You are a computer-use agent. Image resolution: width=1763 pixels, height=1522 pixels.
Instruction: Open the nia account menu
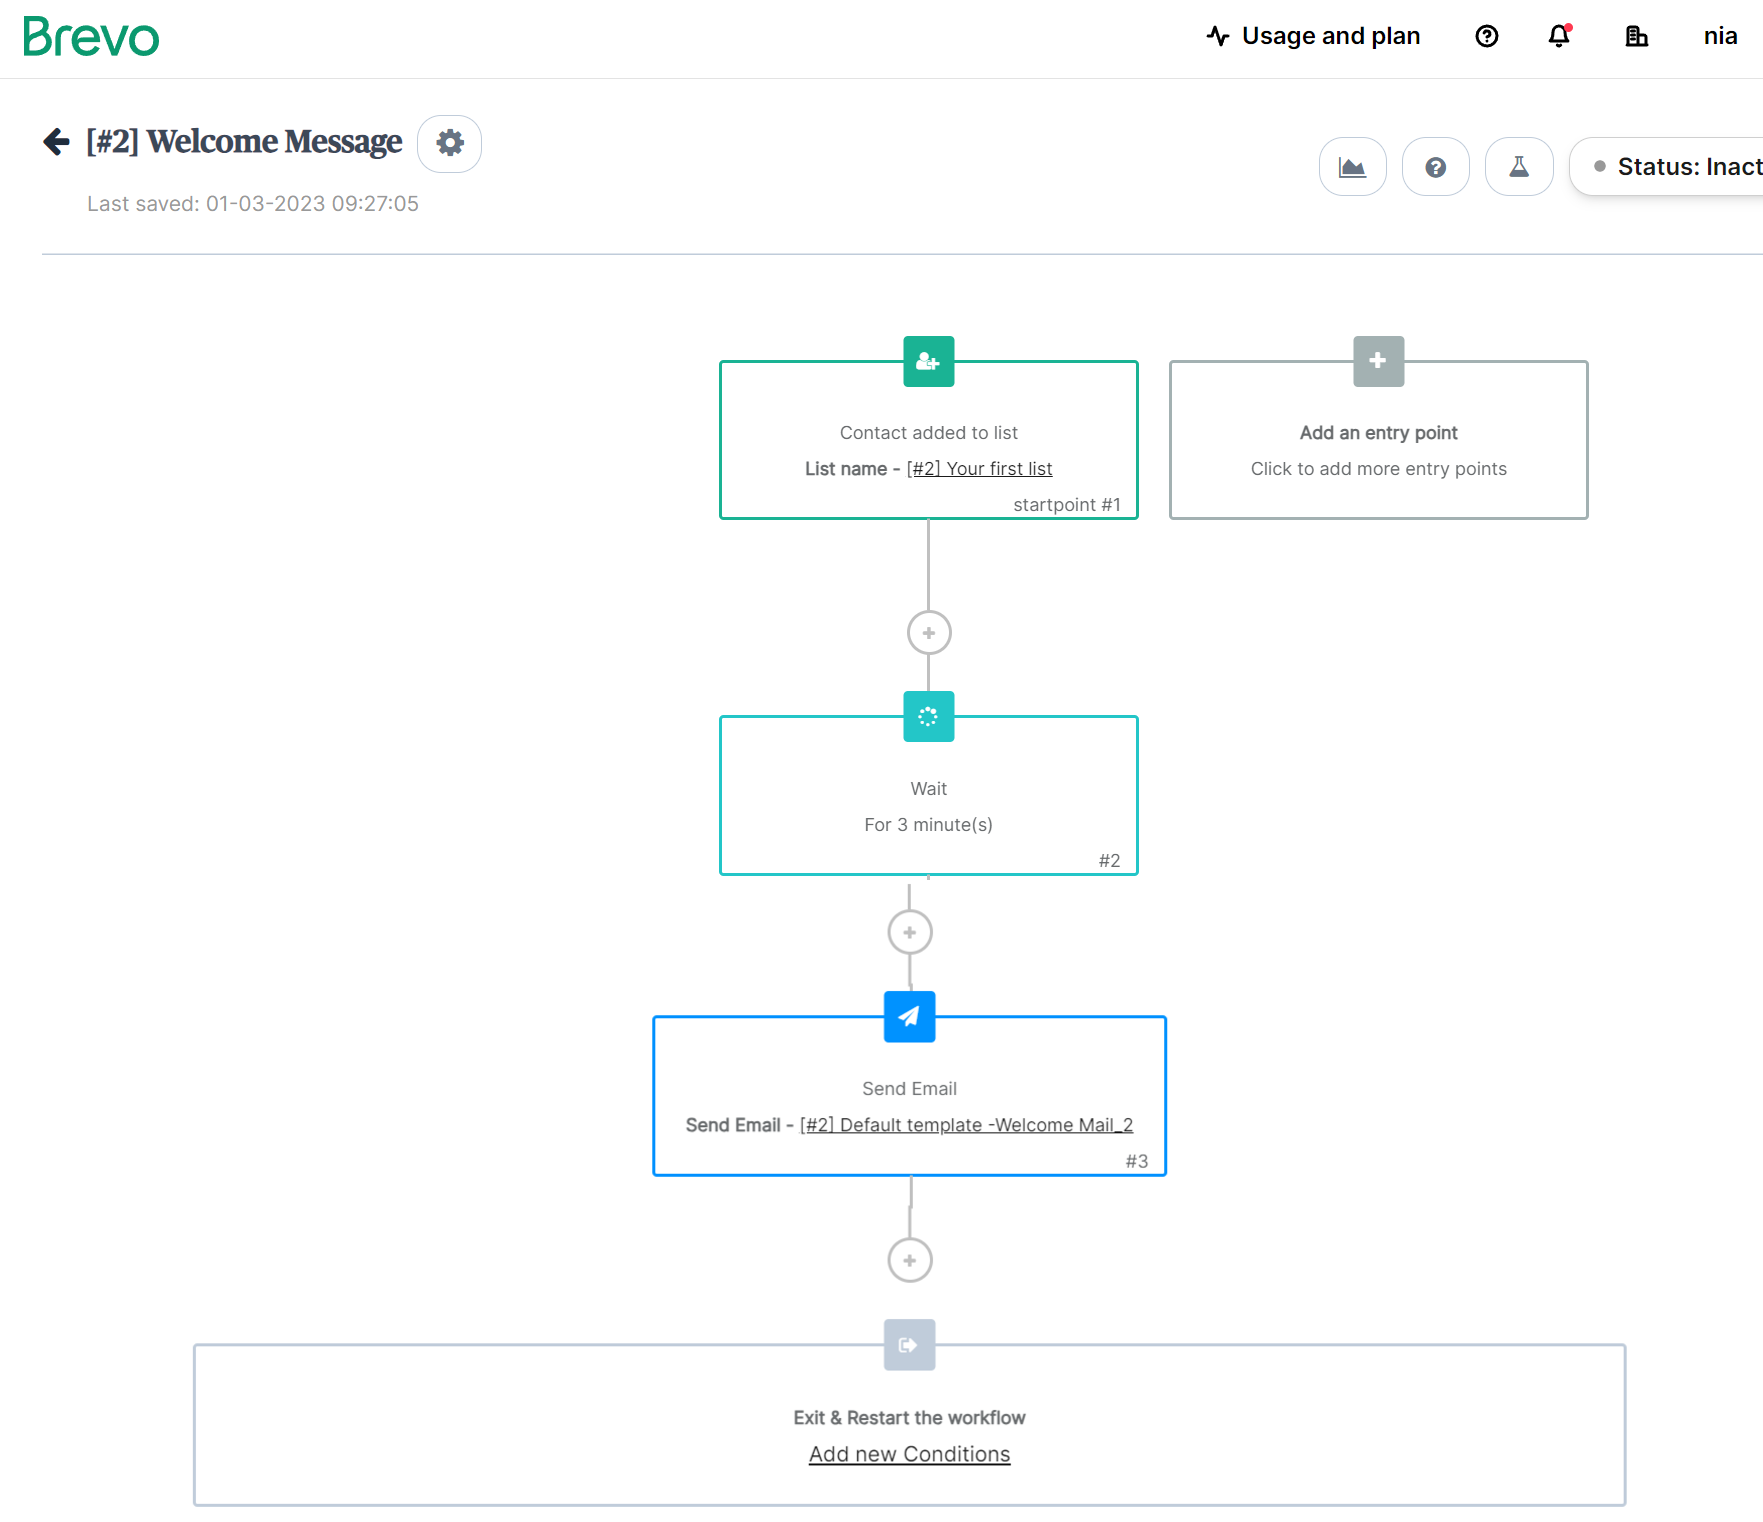click(x=1720, y=37)
